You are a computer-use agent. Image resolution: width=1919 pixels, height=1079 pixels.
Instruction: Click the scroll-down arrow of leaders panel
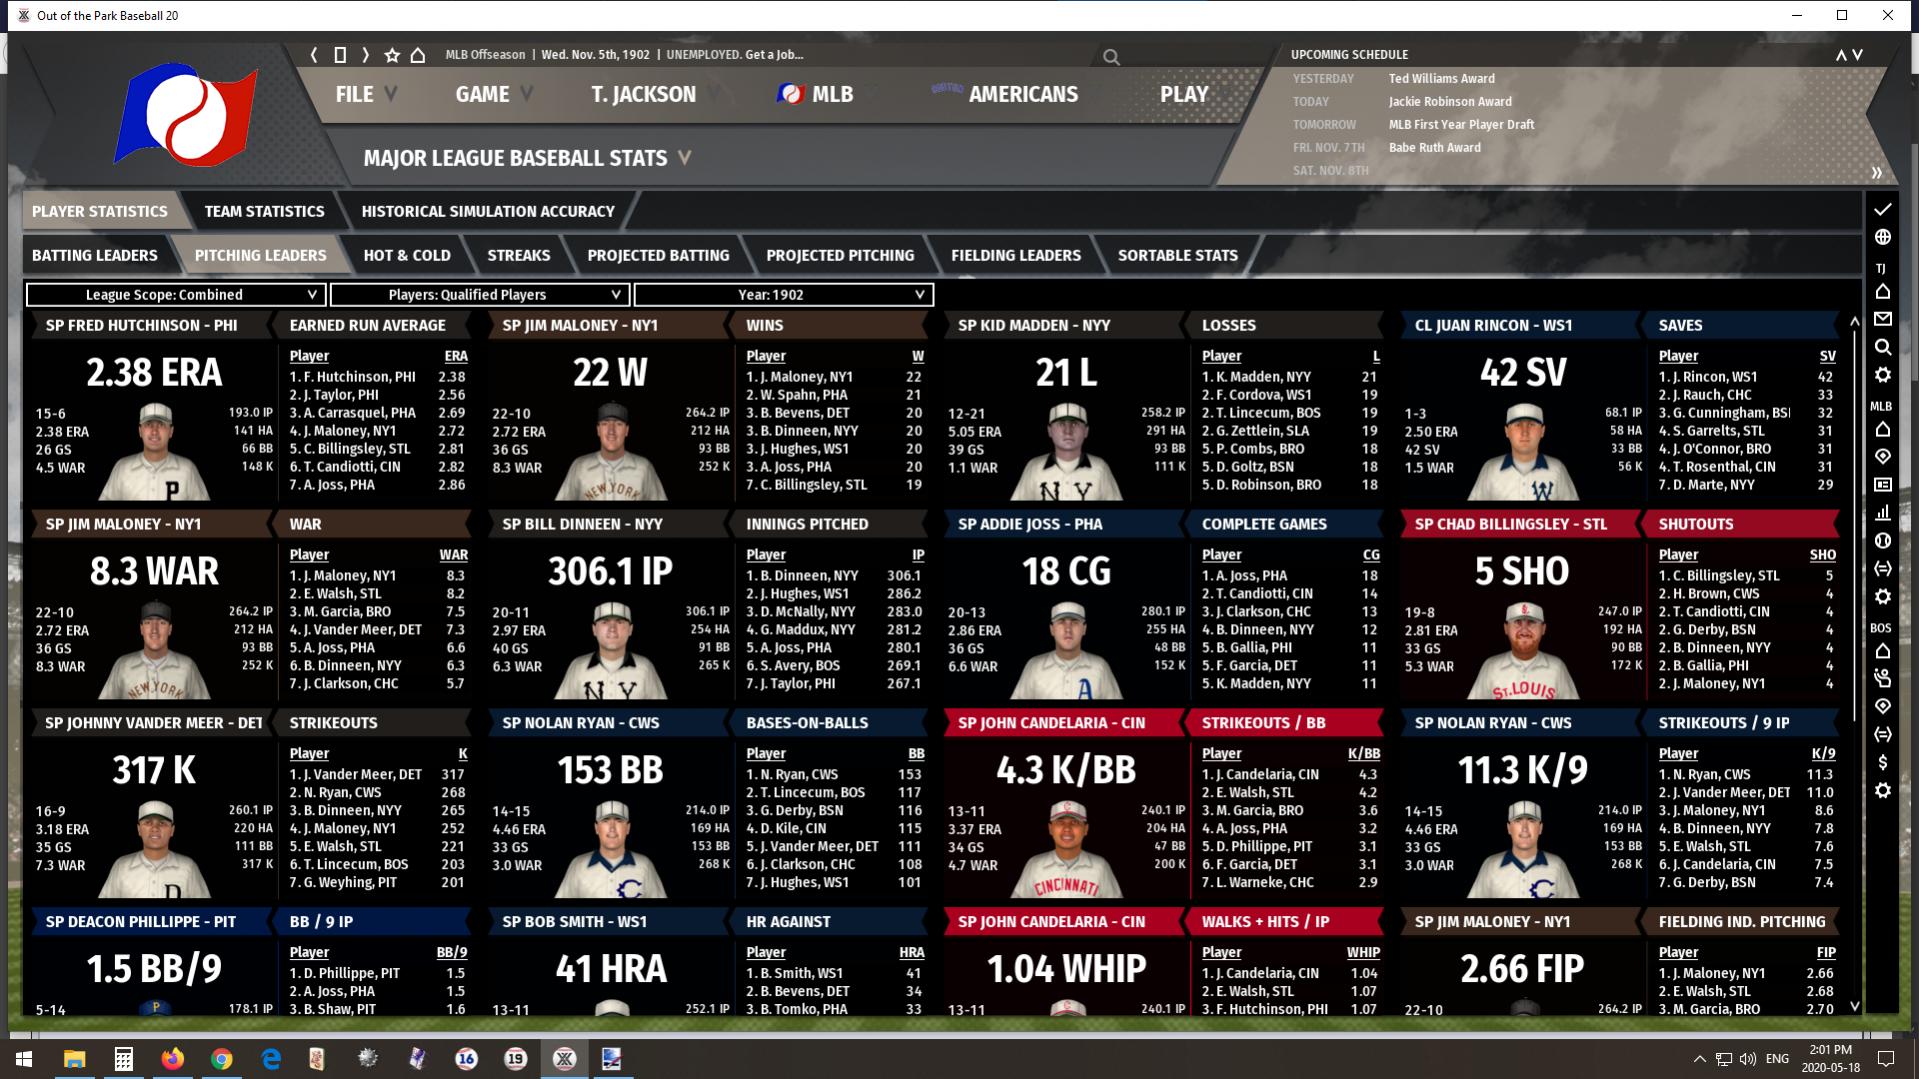click(1854, 1006)
